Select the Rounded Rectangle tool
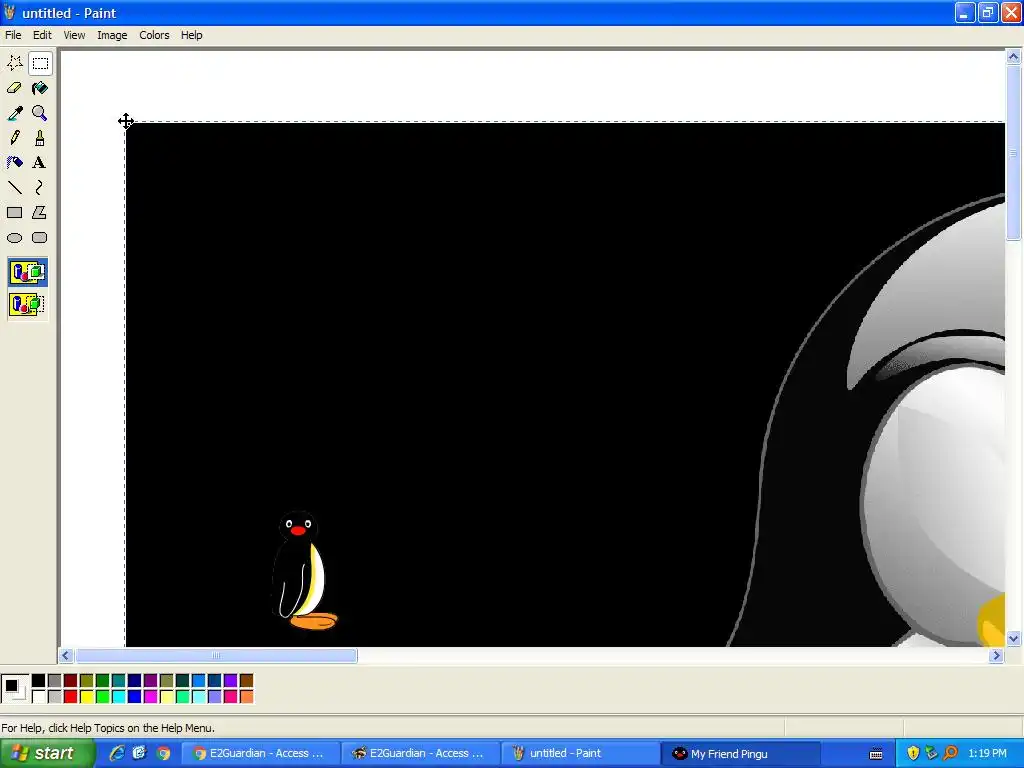Viewport: 1024px width, 768px height. [40, 238]
